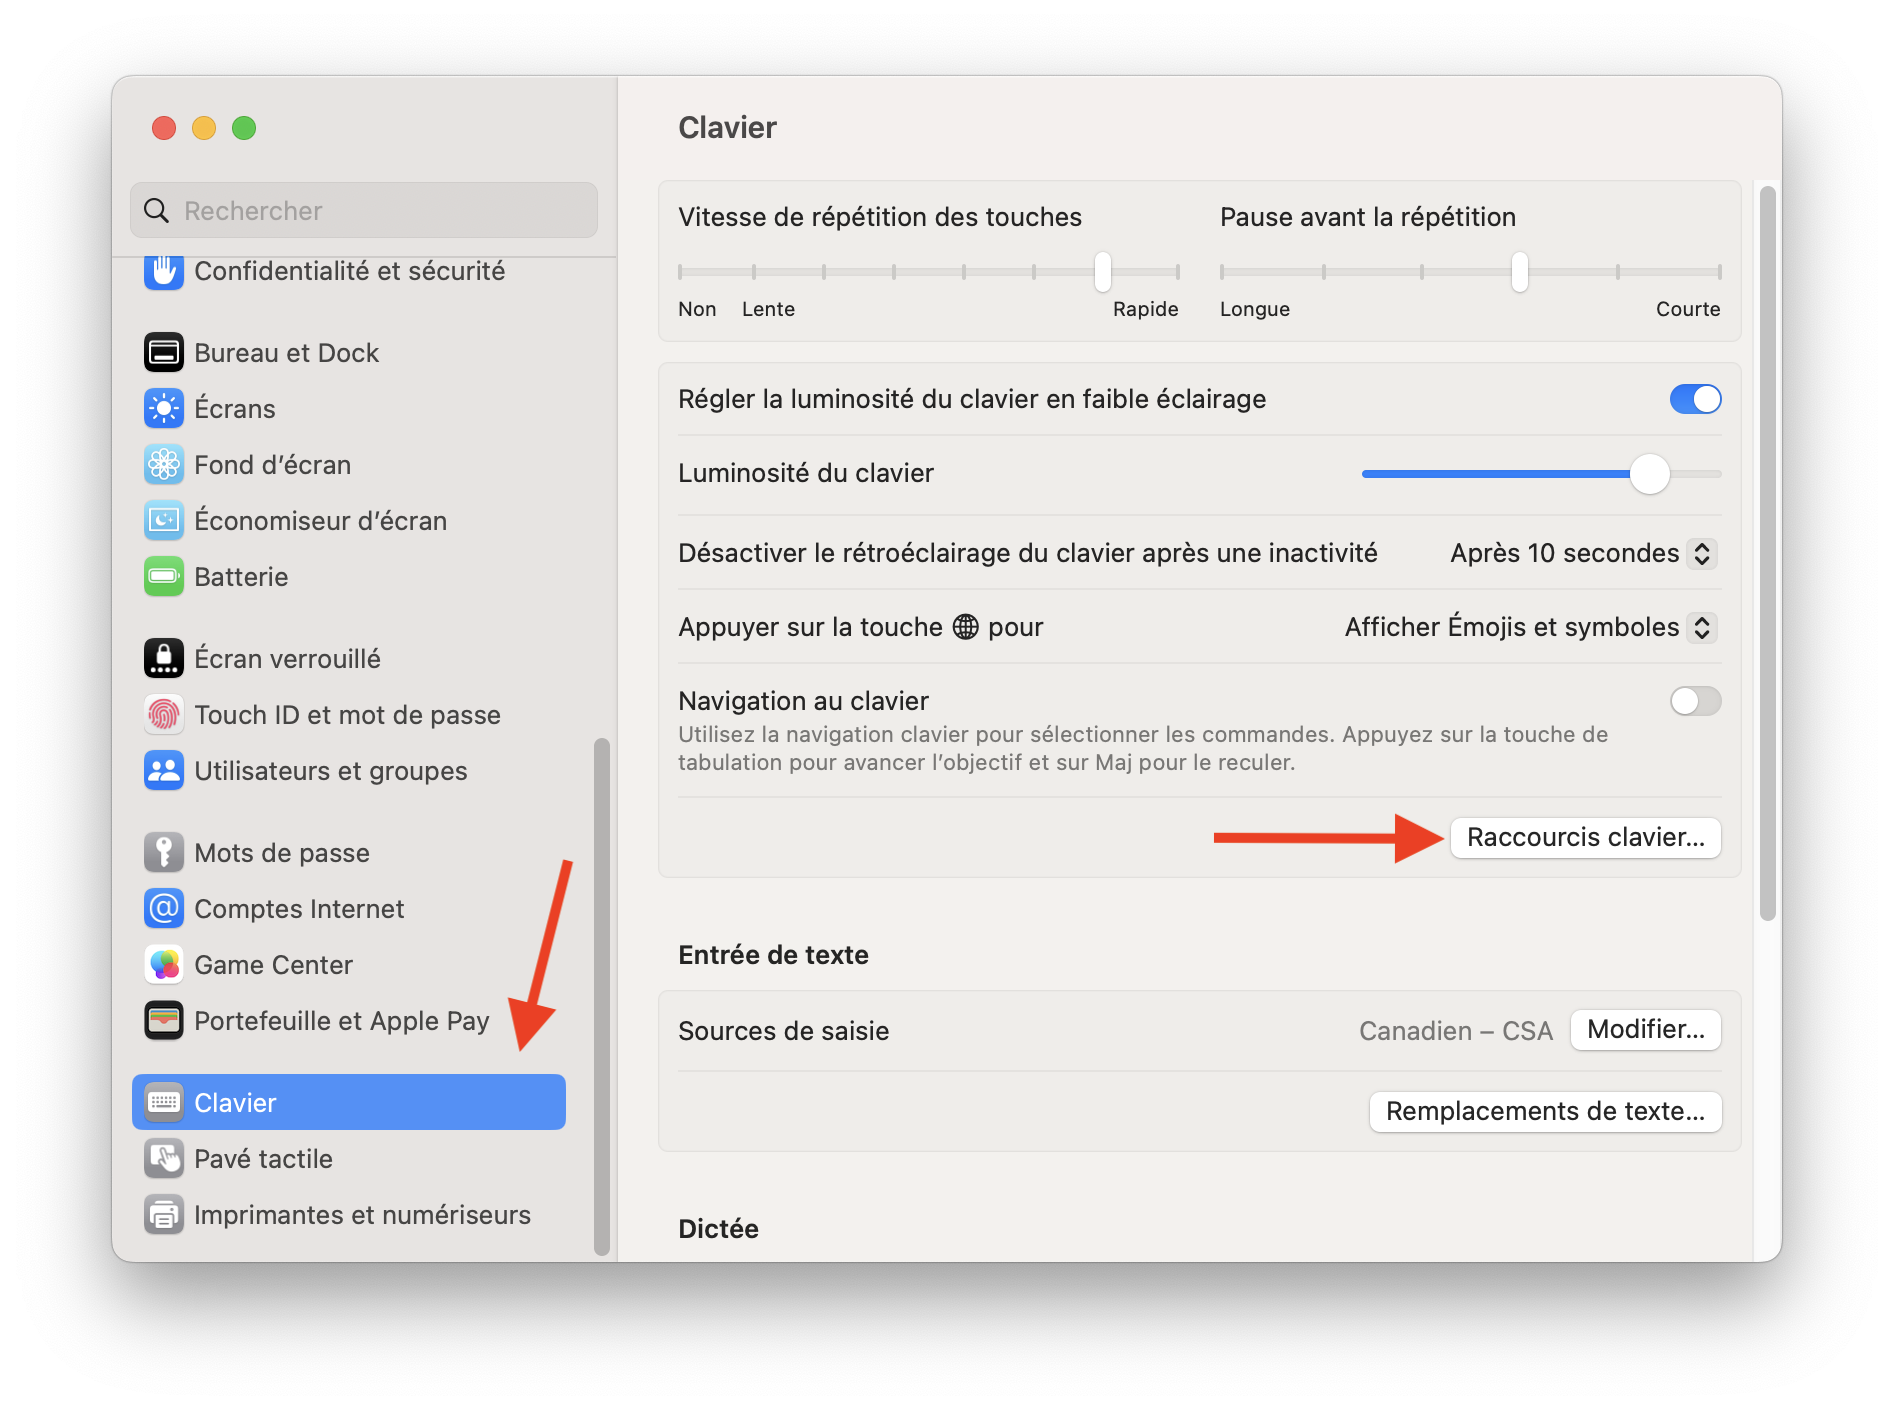This screenshot has height=1410, width=1894.
Task: Click the Comptes Internet @ icon
Action: tap(164, 909)
